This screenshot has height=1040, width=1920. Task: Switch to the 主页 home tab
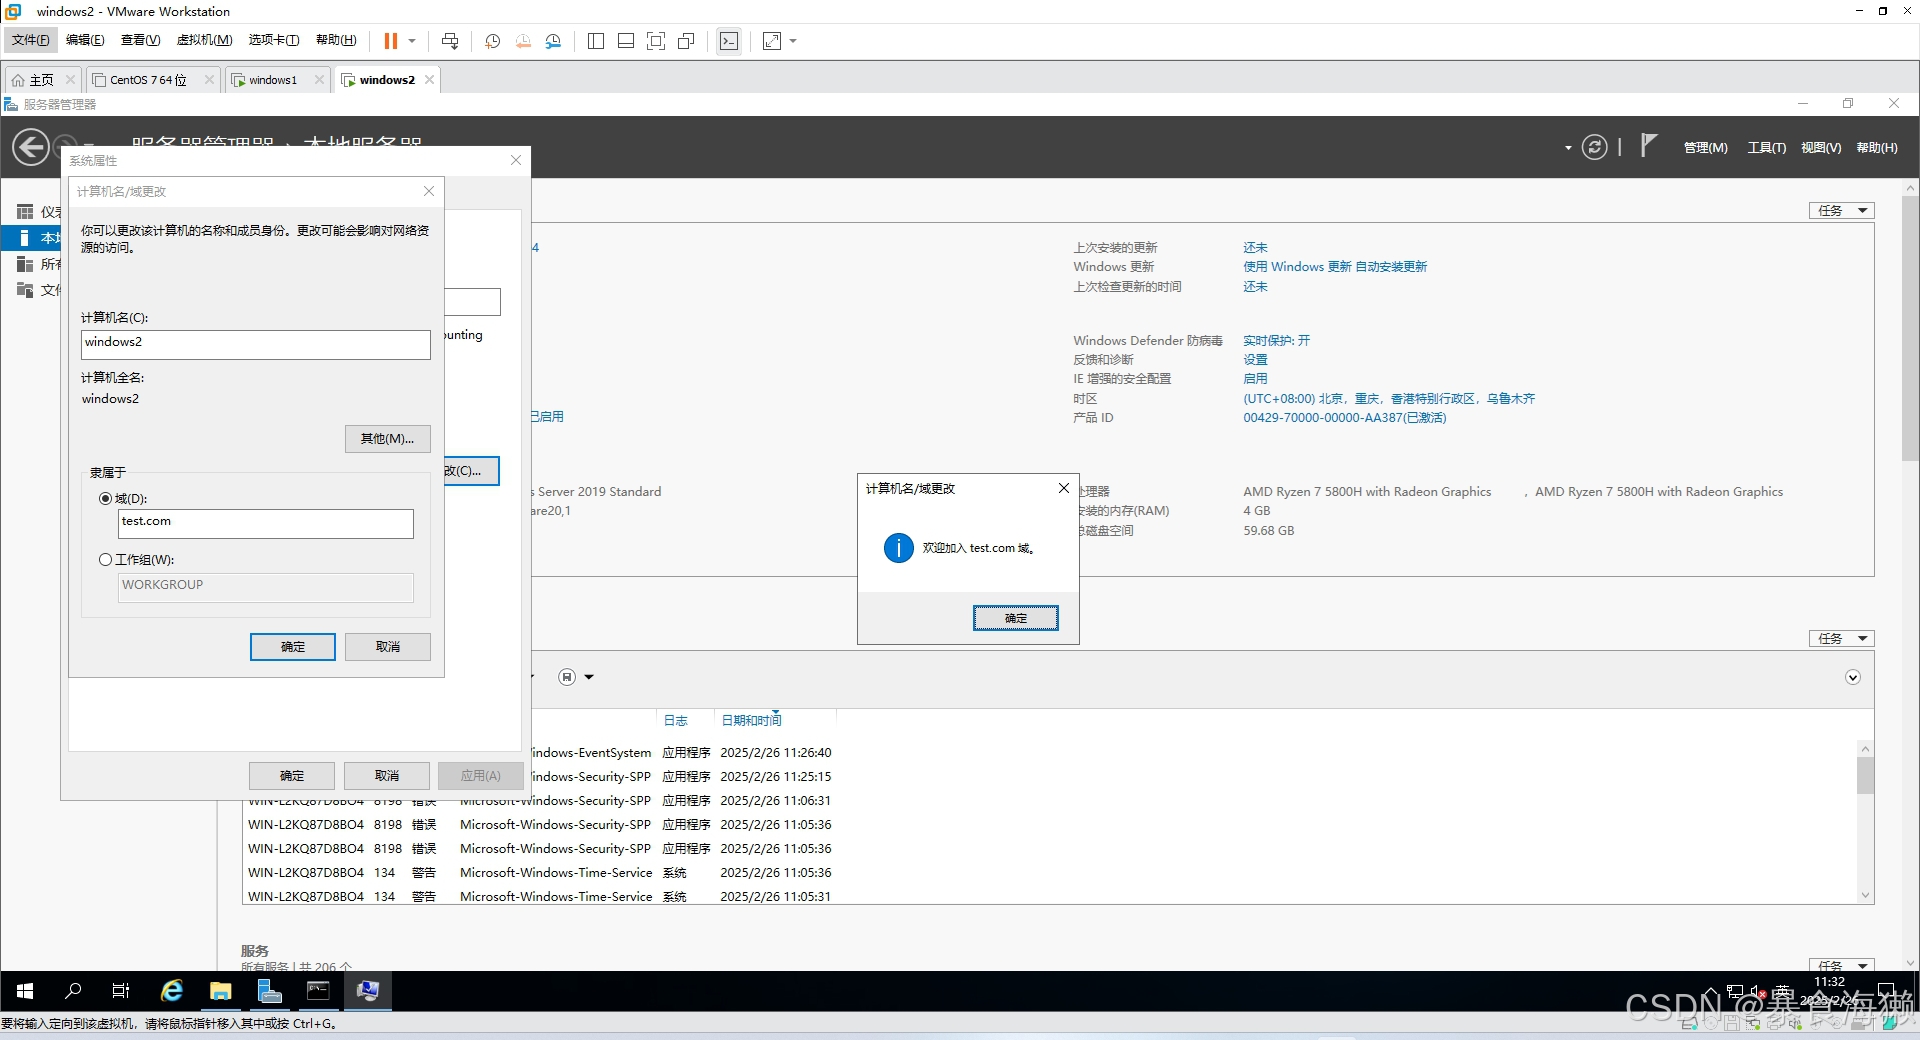[42, 80]
